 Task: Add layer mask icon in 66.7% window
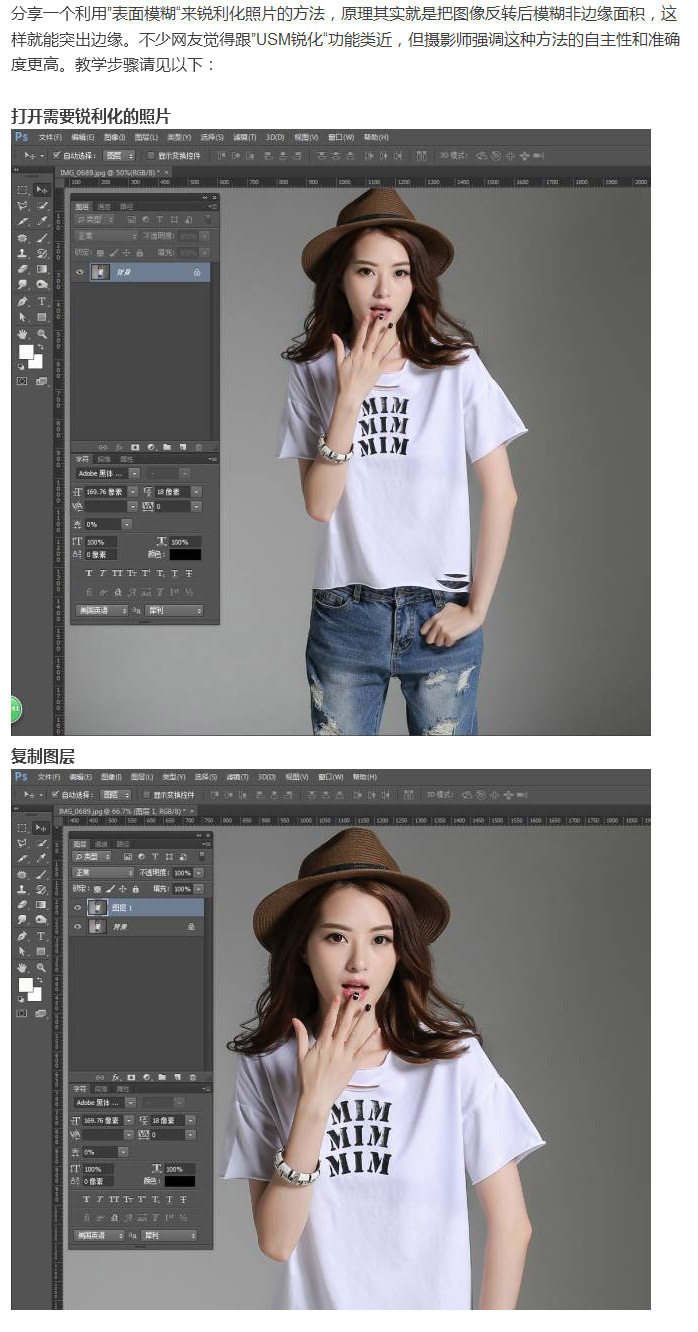(x=131, y=1077)
